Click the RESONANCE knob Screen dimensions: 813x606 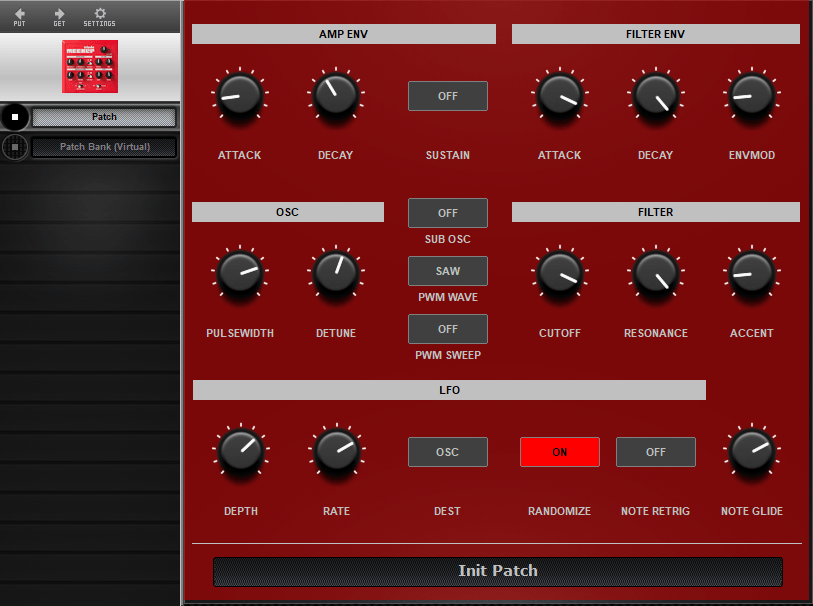pos(655,272)
